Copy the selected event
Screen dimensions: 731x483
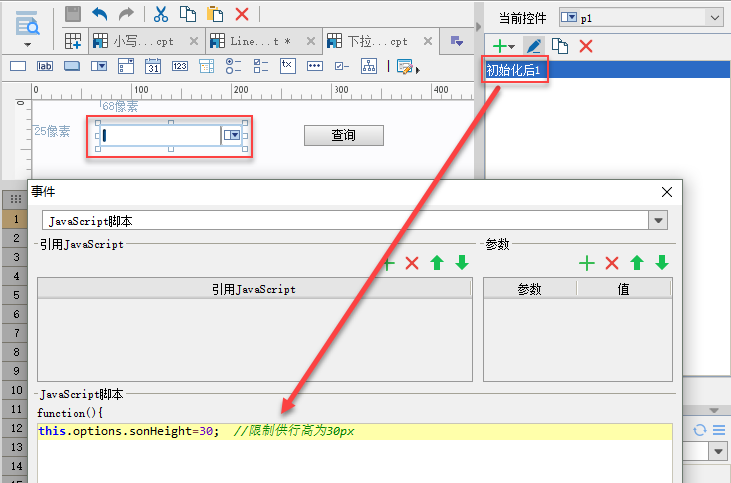point(560,46)
